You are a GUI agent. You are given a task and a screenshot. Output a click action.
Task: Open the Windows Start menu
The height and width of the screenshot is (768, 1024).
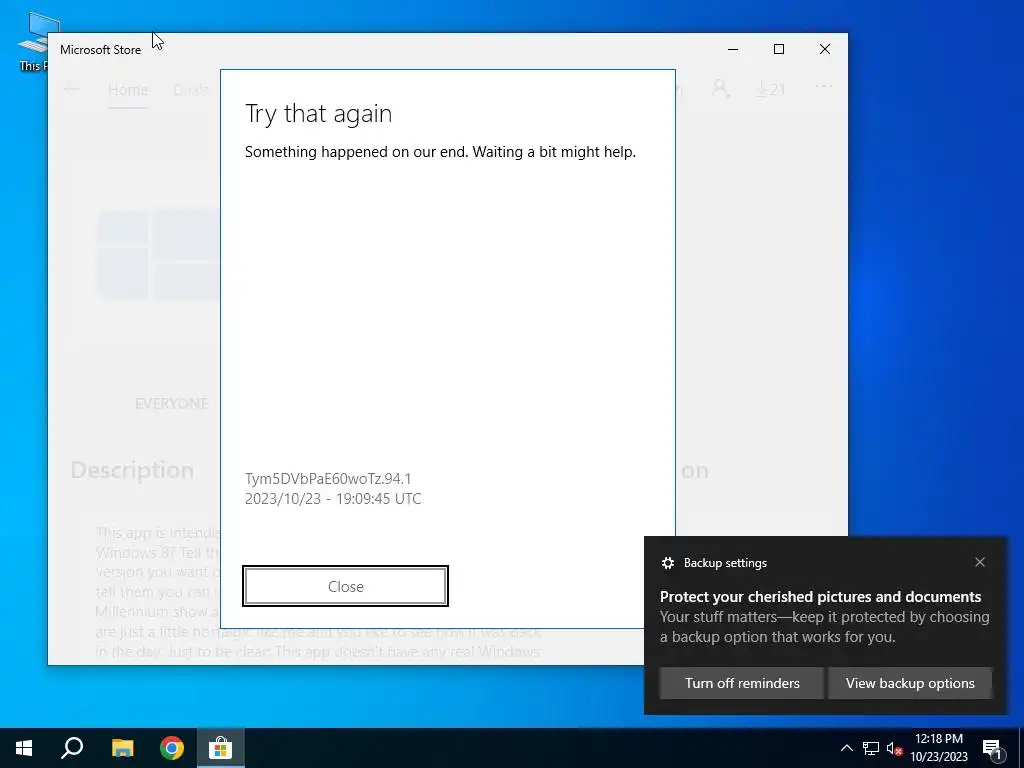(x=24, y=748)
